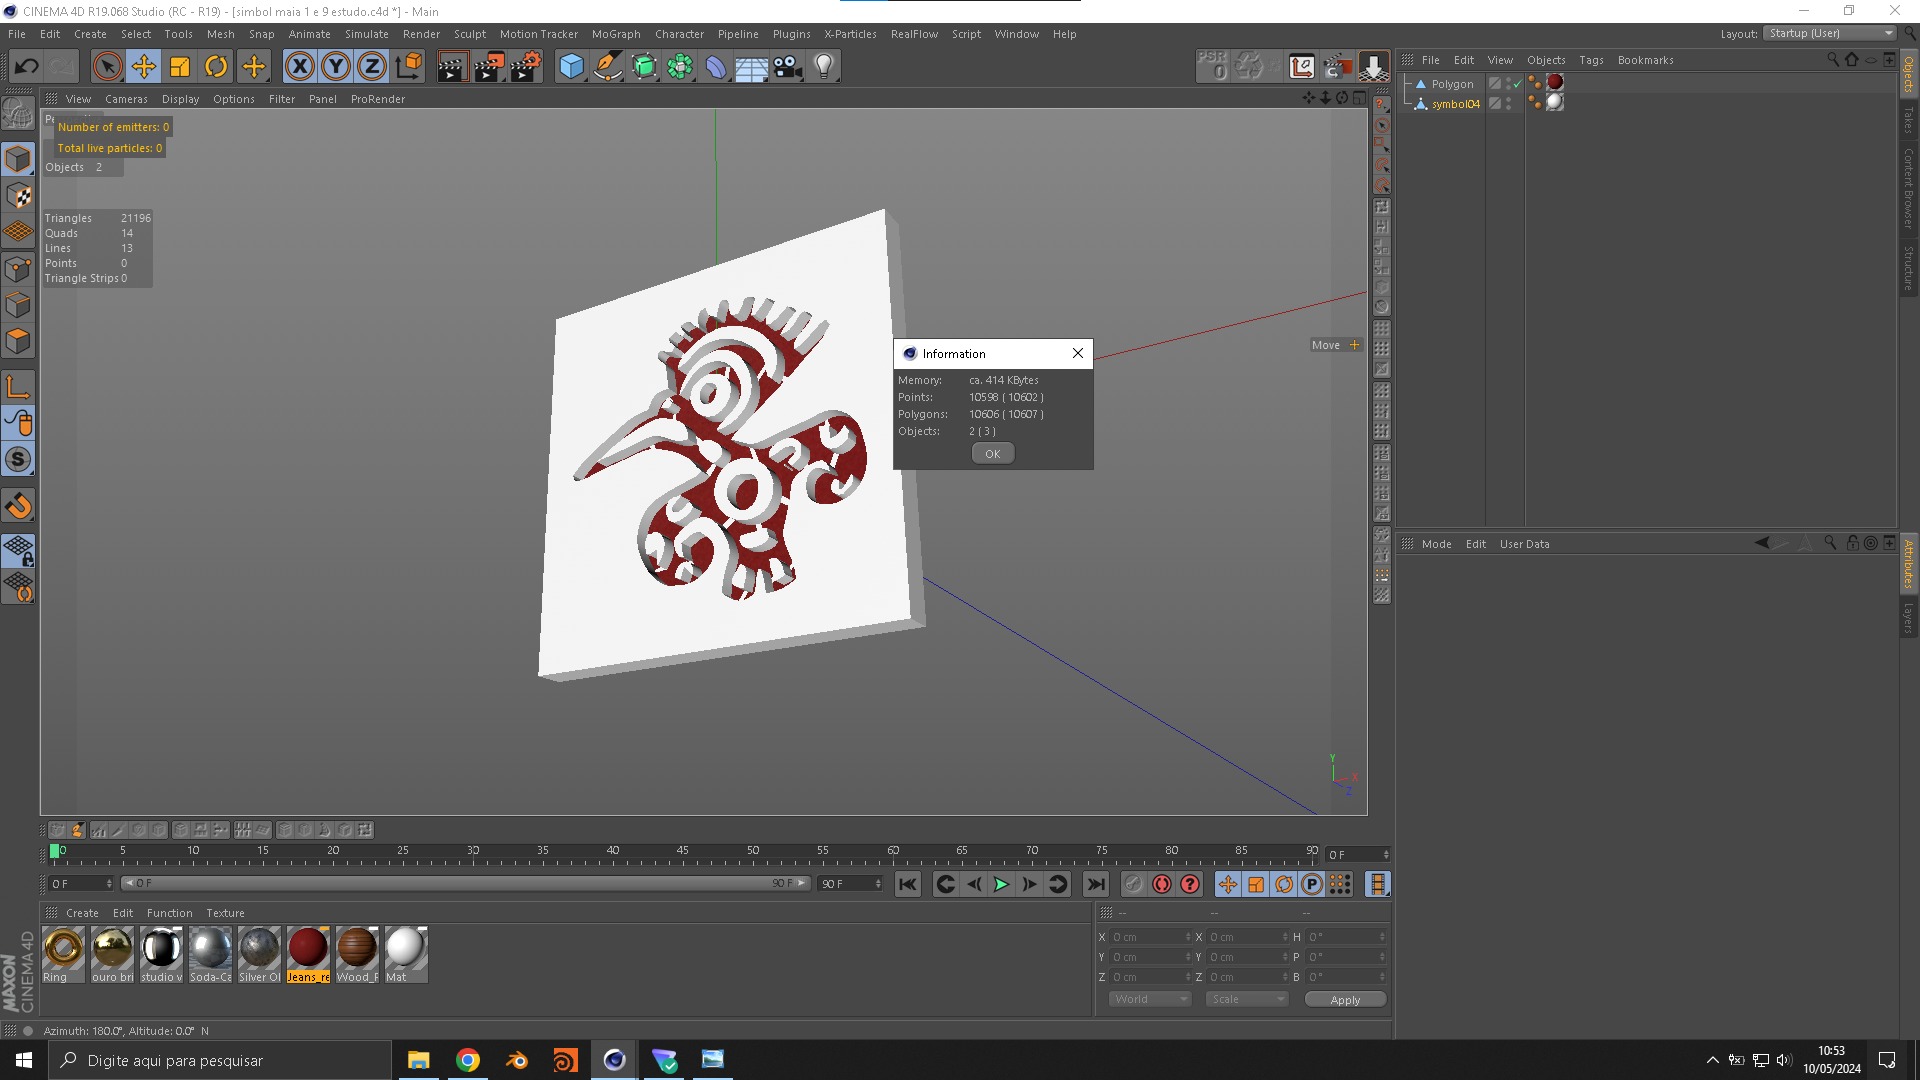Open Layout Startup (User) dropdown
The height and width of the screenshot is (1080, 1920).
[x=1830, y=33]
